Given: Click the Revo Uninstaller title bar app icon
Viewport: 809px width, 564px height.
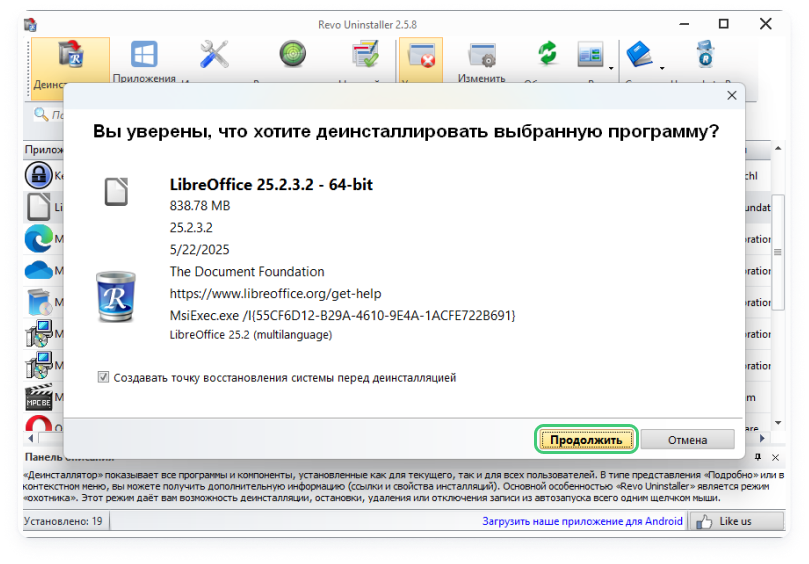Looking at the screenshot, I should click(x=30, y=24).
